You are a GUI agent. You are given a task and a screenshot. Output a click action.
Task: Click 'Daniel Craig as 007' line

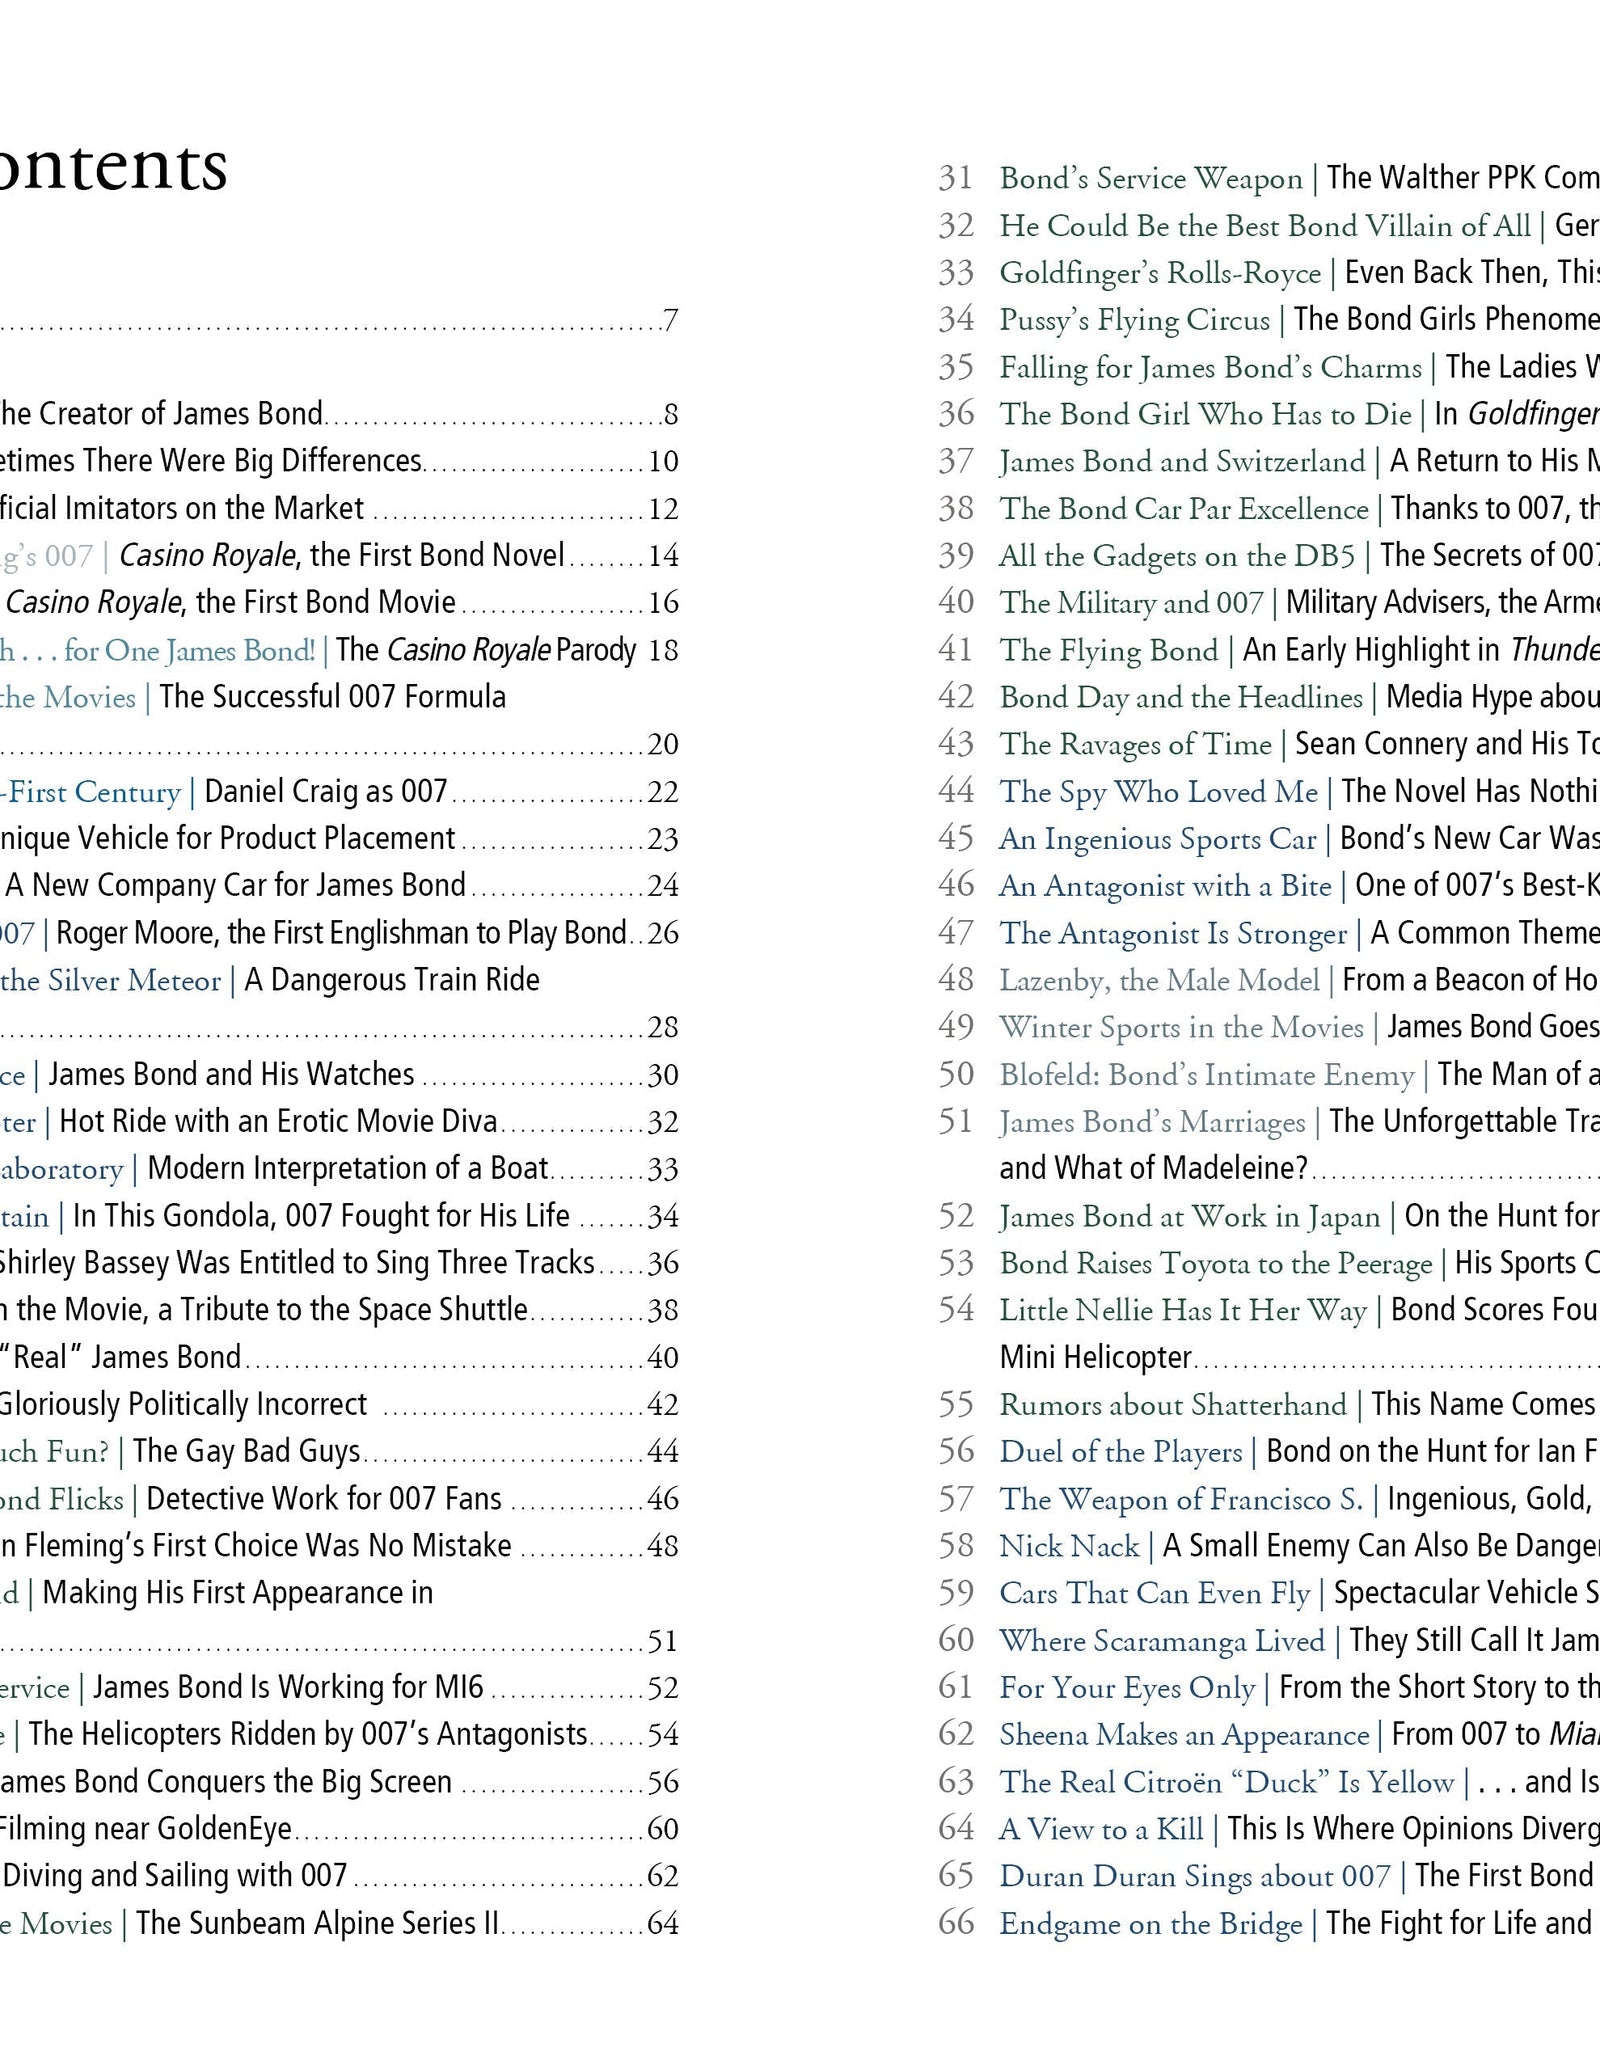pos(325,792)
